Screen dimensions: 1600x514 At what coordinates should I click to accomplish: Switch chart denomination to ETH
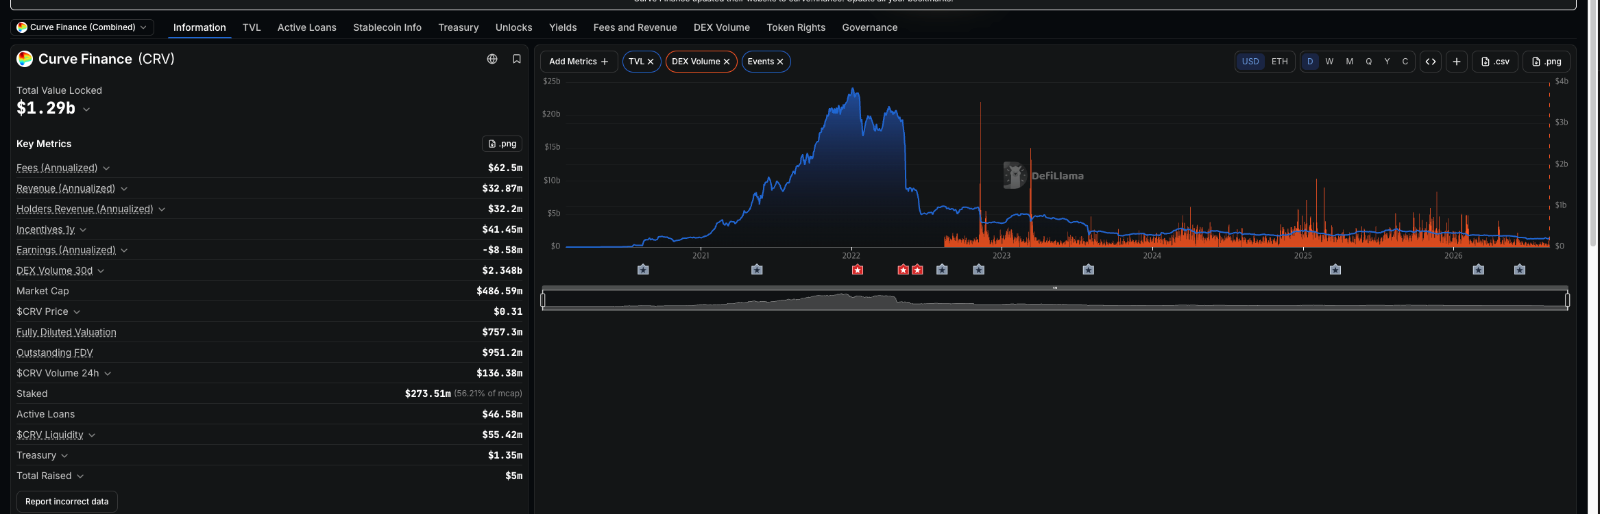1280,61
